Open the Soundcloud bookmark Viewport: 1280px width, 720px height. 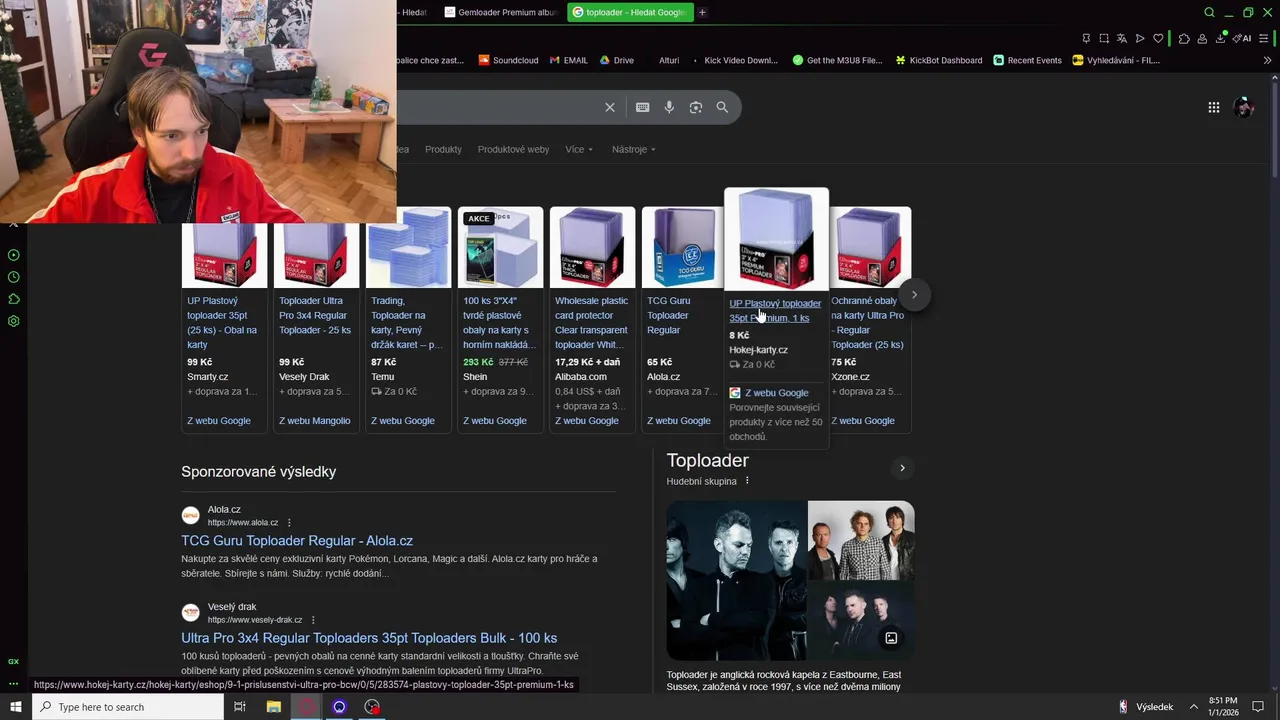tap(508, 60)
